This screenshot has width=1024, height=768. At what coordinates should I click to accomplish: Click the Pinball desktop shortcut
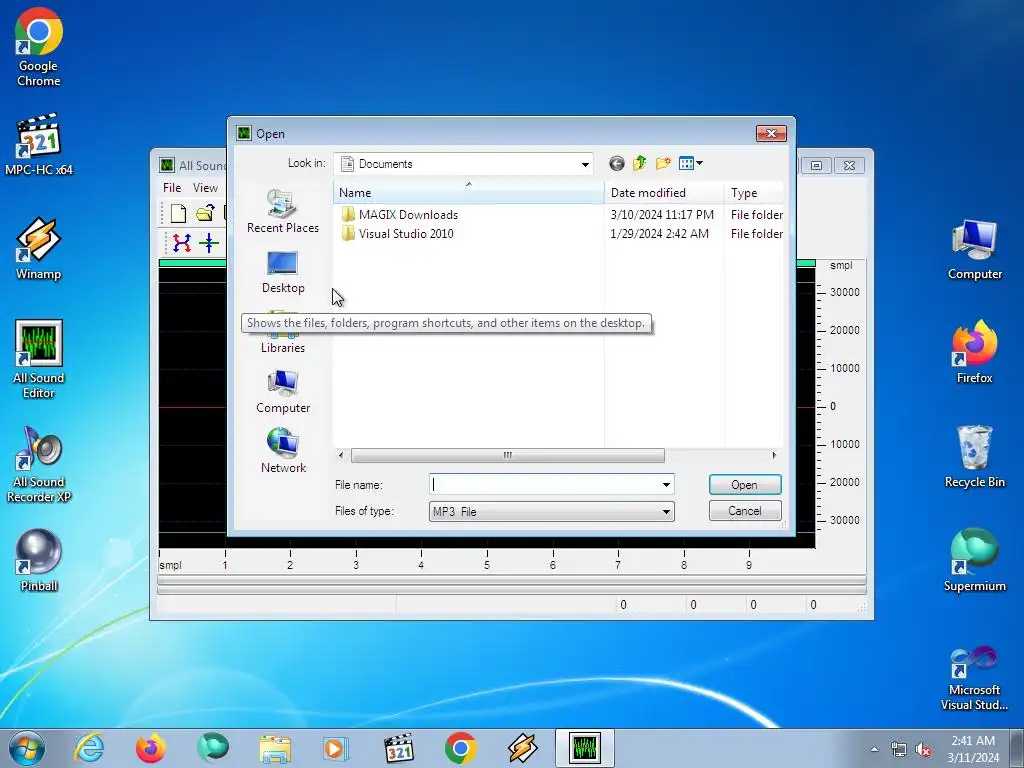coord(39,560)
